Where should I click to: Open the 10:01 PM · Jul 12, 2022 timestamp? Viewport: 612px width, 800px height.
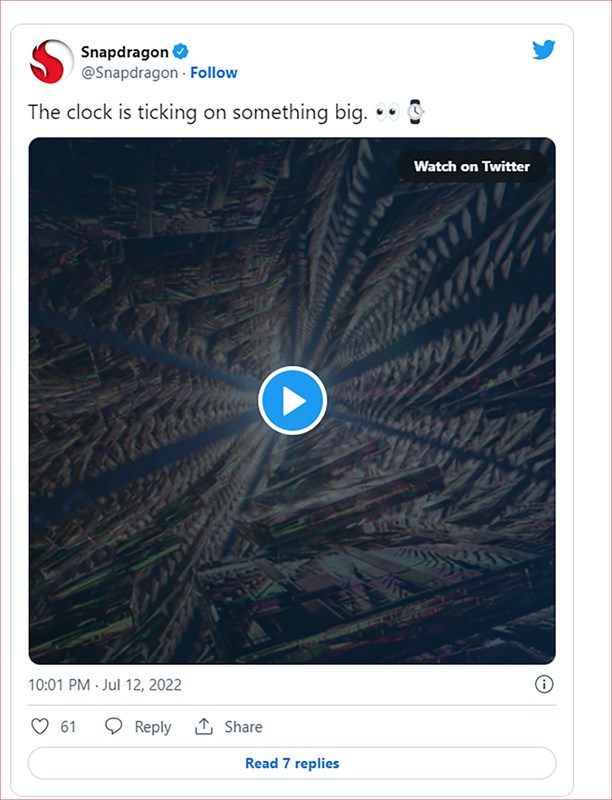[x=105, y=685]
